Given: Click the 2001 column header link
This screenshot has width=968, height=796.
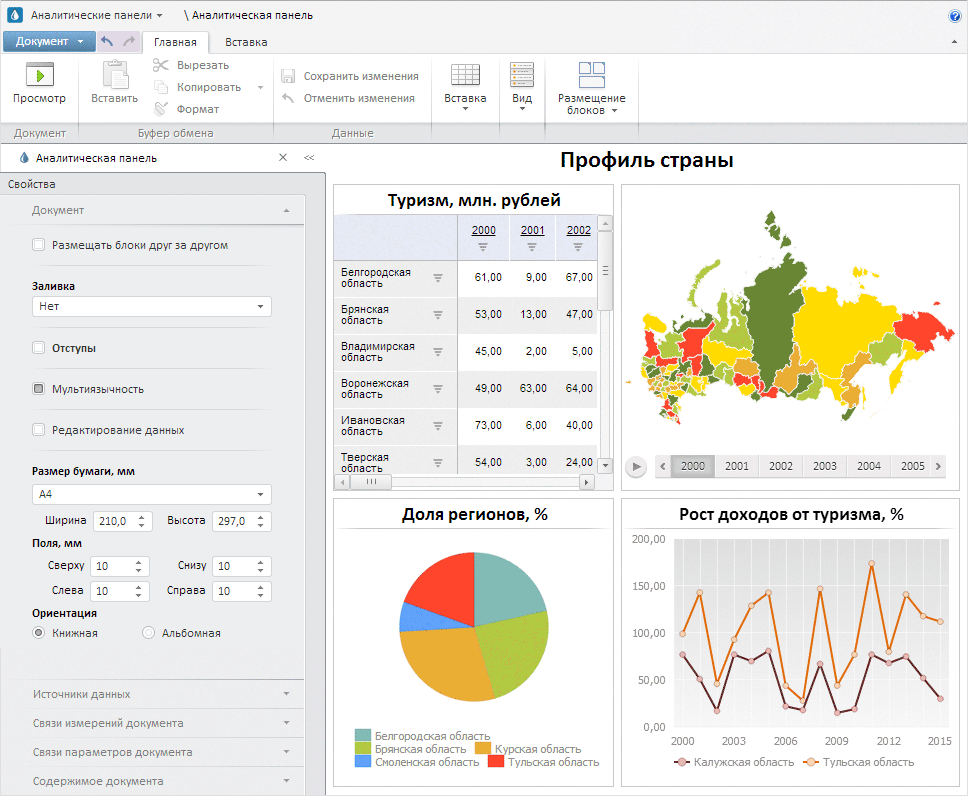Looking at the screenshot, I should pos(532,230).
